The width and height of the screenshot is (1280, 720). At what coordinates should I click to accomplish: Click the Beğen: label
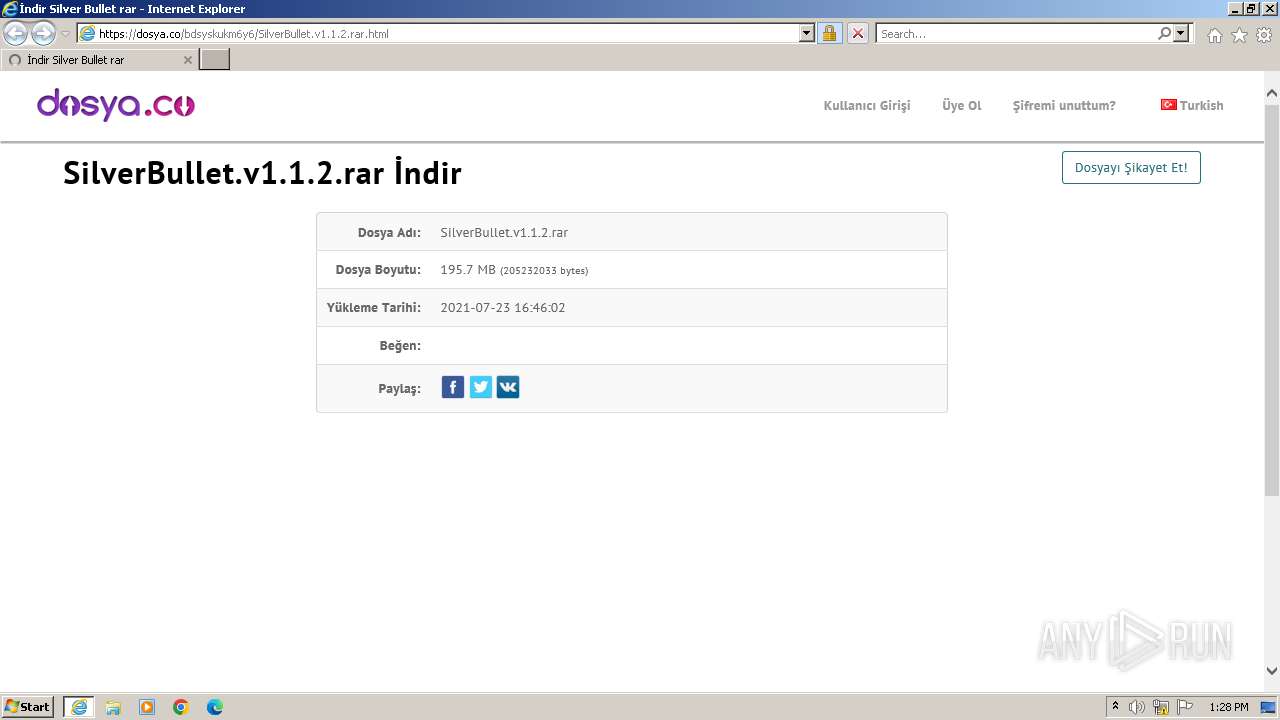[x=400, y=346]
